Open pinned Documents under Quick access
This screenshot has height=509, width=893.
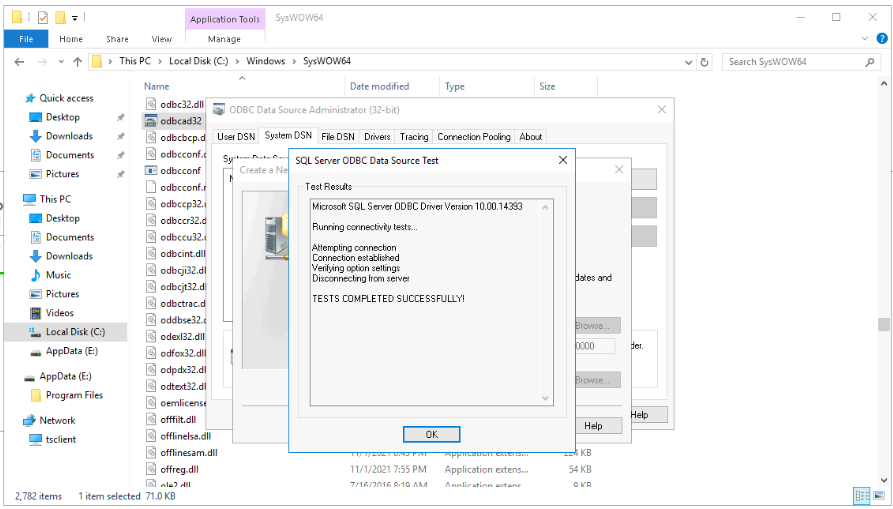click(x=69, y=154)
